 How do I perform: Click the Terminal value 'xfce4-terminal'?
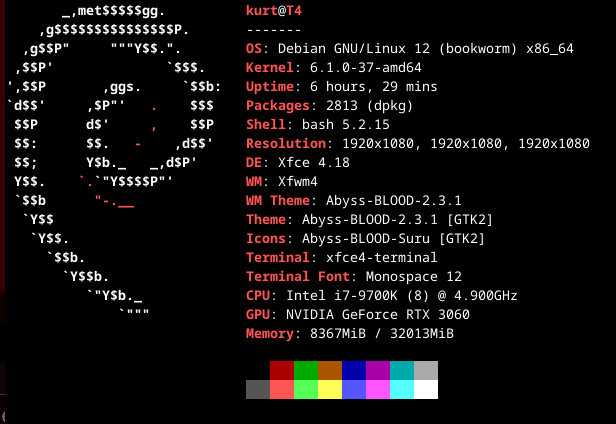pyautogui.click(x=381, y=257)
